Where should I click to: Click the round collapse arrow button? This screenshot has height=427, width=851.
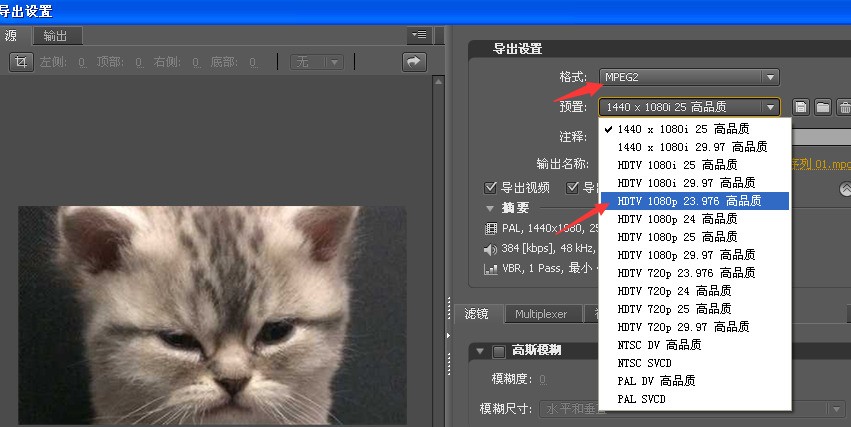pos(845,187)
